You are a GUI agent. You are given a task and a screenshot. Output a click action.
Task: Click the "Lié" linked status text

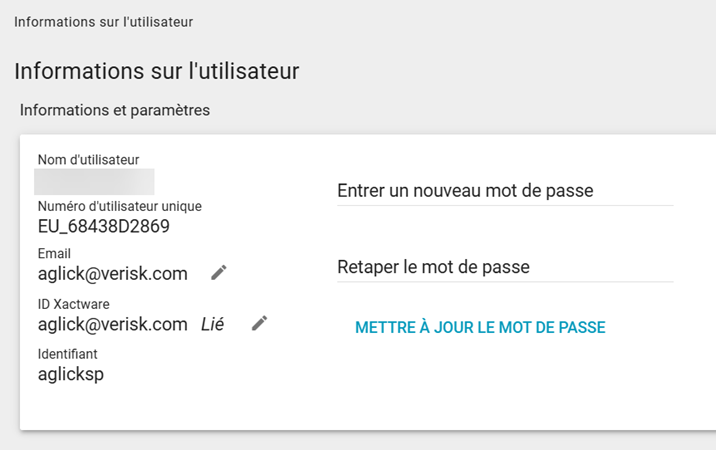[x=212, y=324]
